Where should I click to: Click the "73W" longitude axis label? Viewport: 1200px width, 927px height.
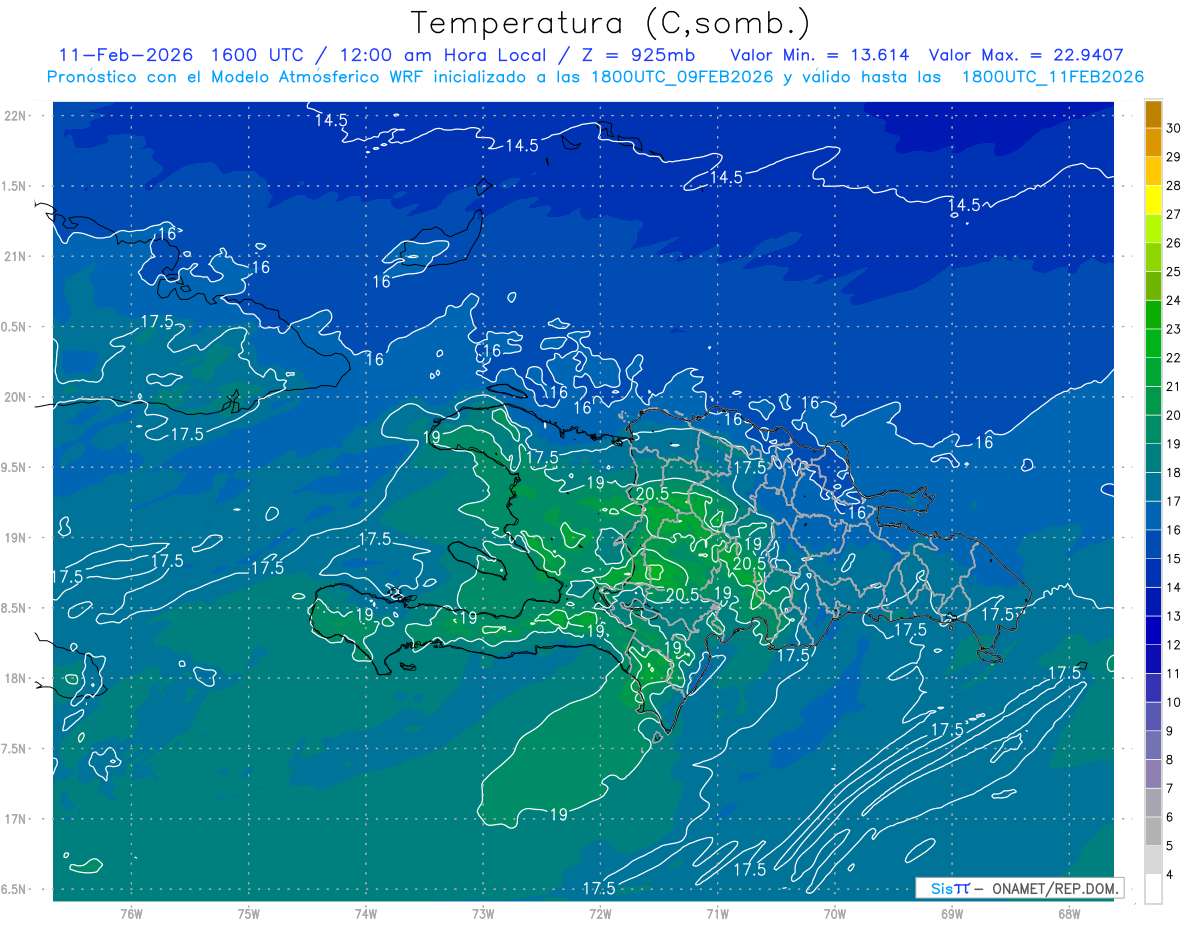[x=483, y=914]
